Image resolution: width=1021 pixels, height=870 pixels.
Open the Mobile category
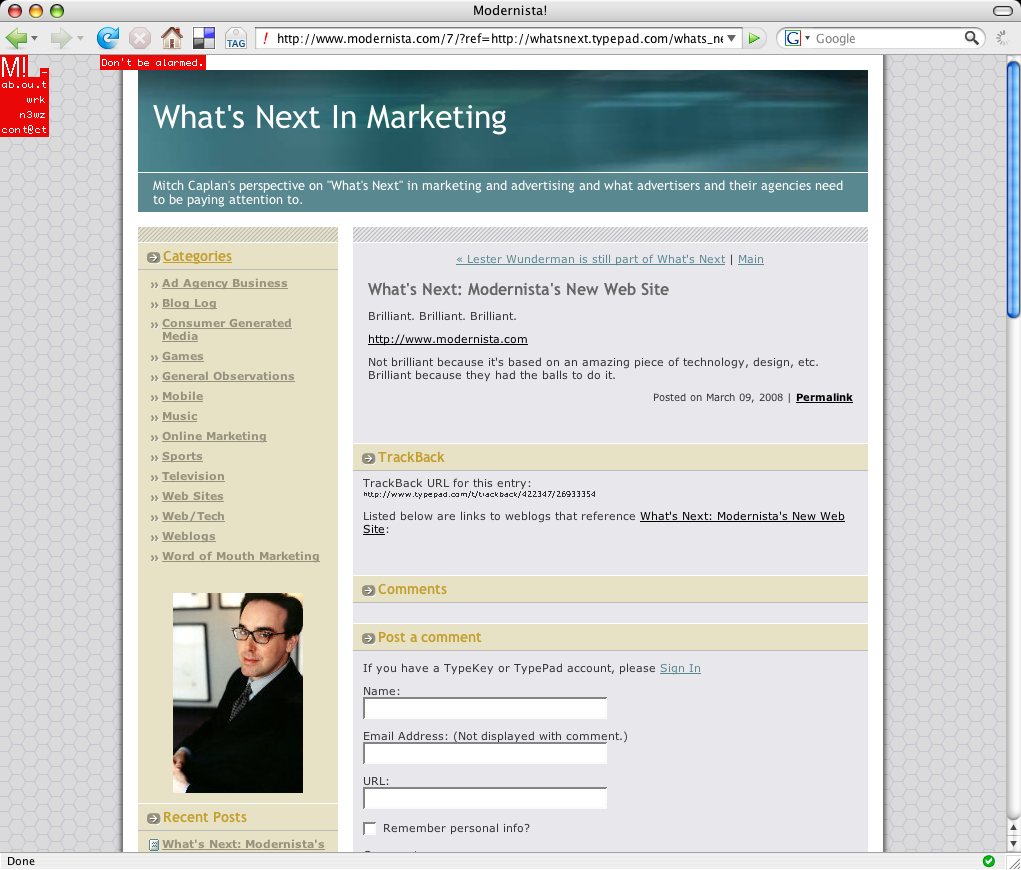[x=182, y=397]
